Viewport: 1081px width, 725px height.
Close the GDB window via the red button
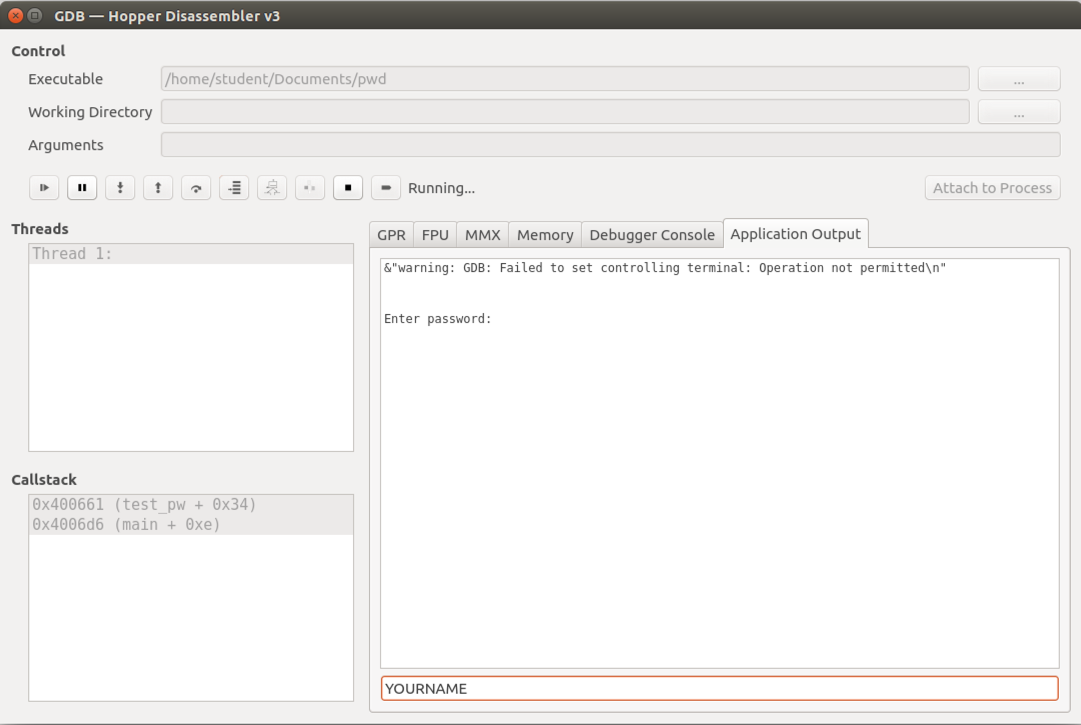click(16, 15)
